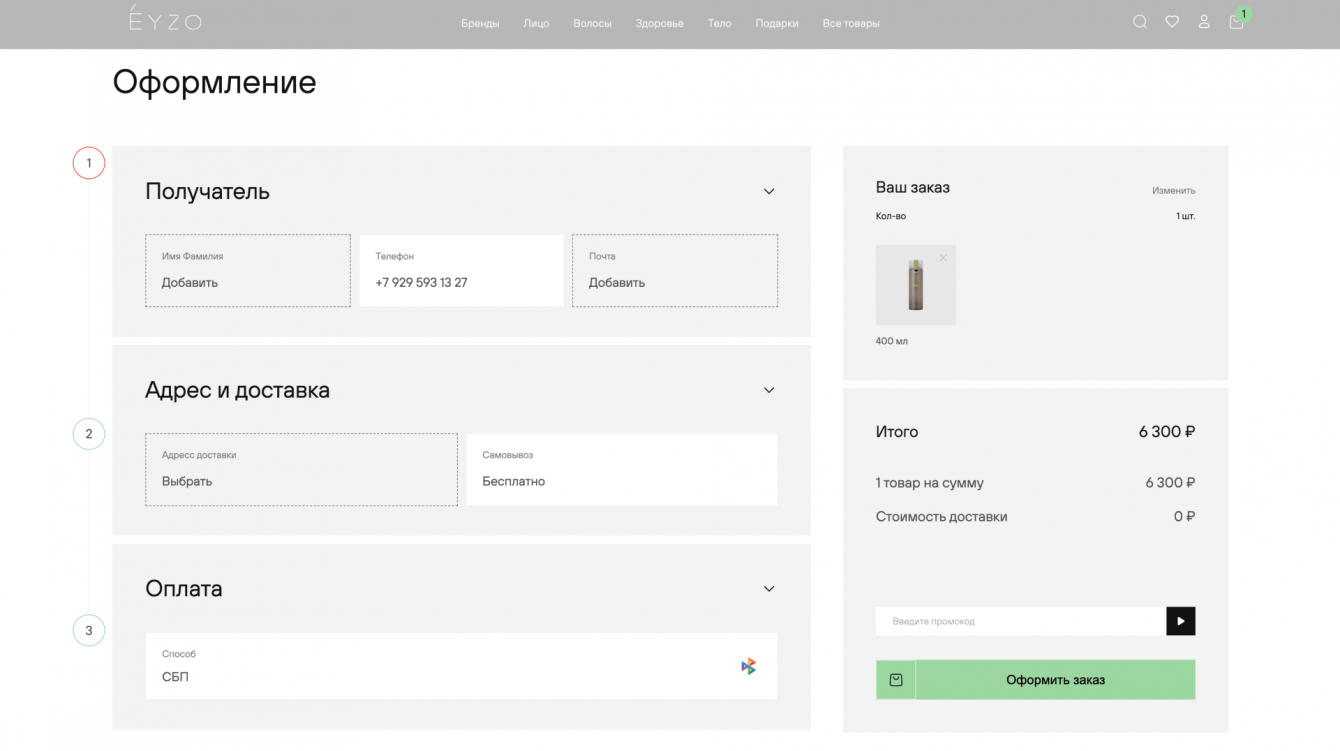Image resolution: width=1340 pixels, height=751 pixels.
Task: Click the Изменить link in order summary
Action: [1173, 190]
